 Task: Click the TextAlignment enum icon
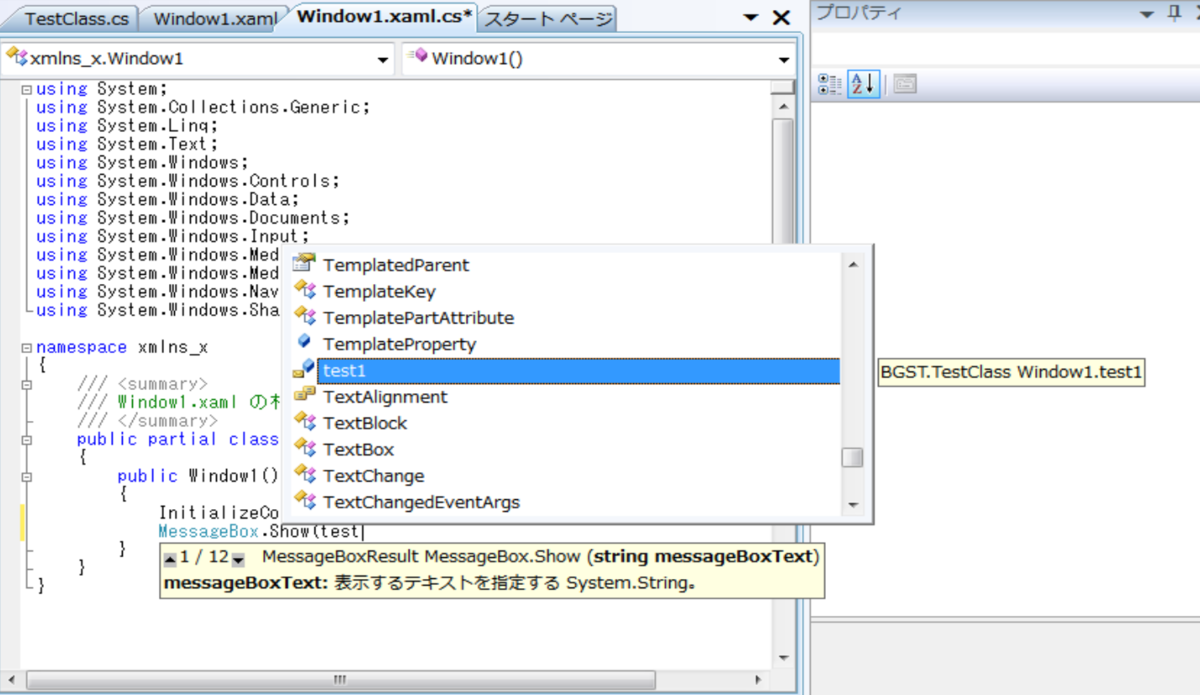304,395
